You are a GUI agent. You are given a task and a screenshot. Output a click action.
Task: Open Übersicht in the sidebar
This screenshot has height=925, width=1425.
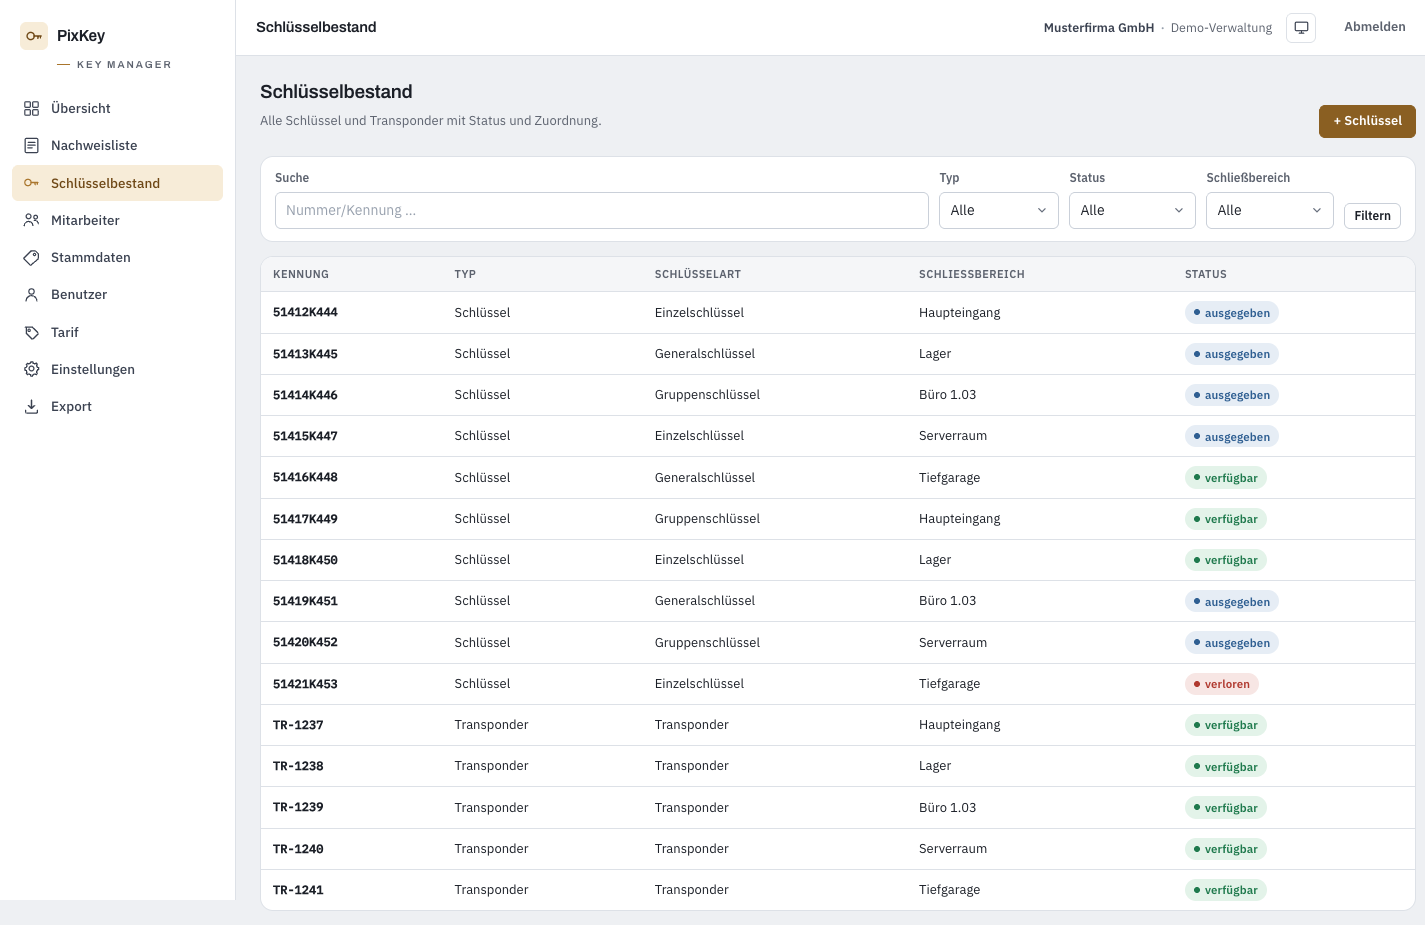[x=117, y=108]
